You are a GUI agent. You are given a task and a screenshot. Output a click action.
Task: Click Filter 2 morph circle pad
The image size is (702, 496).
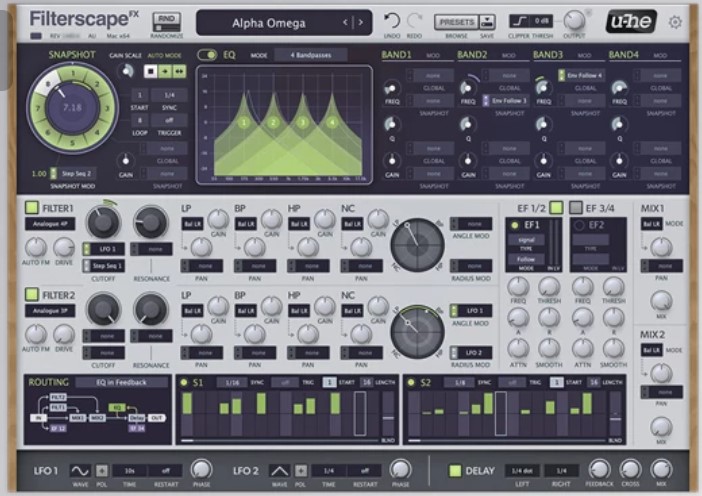(x=417, y=332)
